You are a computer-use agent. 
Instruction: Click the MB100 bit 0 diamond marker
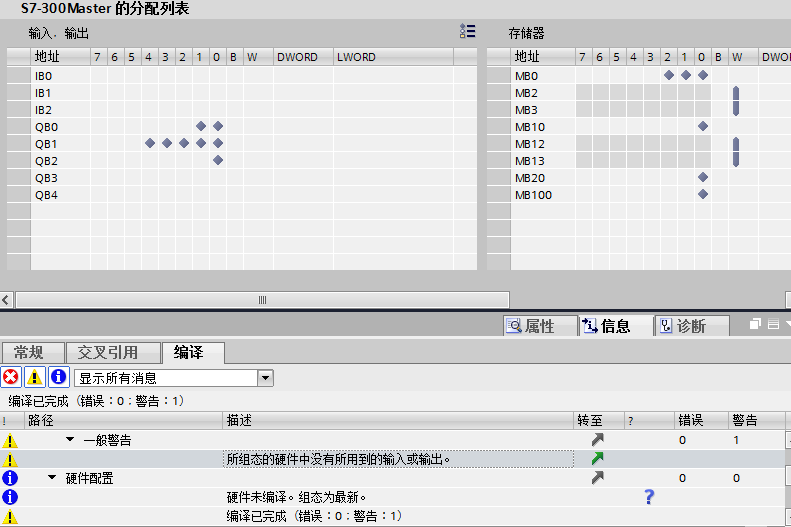[703, 194]
